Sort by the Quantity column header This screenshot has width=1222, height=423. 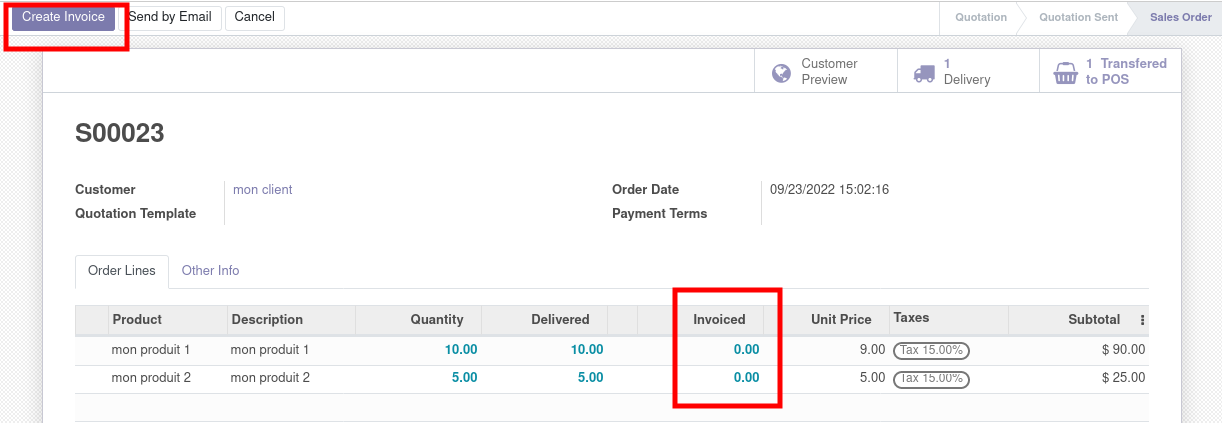tap(418, 319)
